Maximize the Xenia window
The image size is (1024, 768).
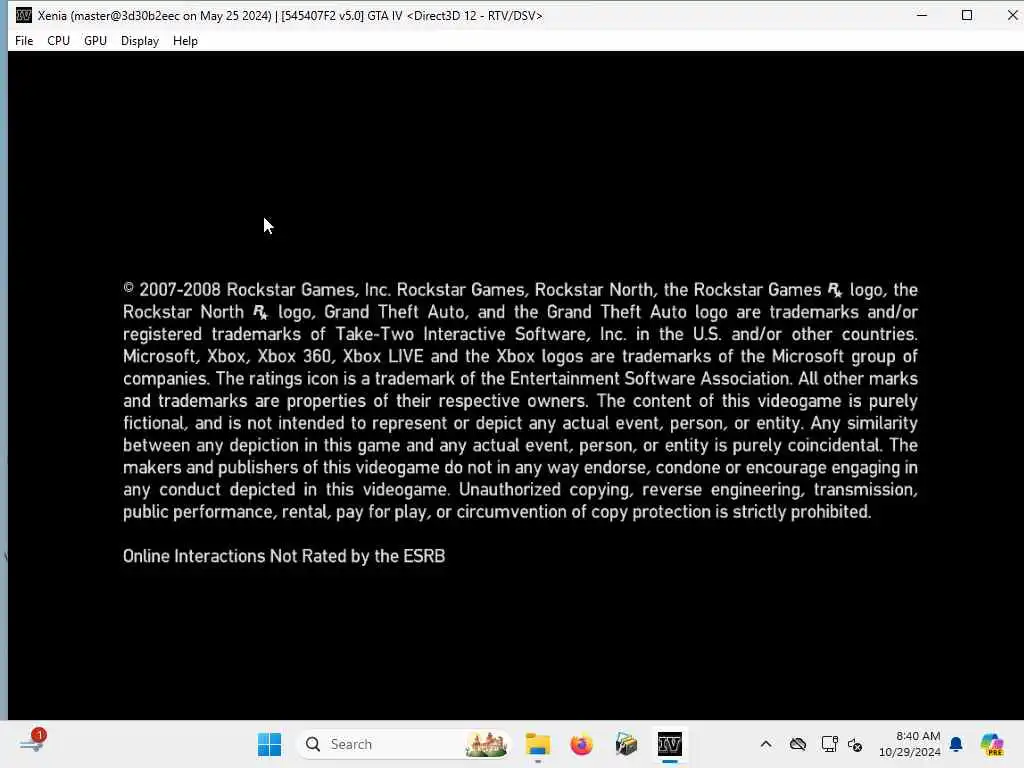tap(967, 15)
